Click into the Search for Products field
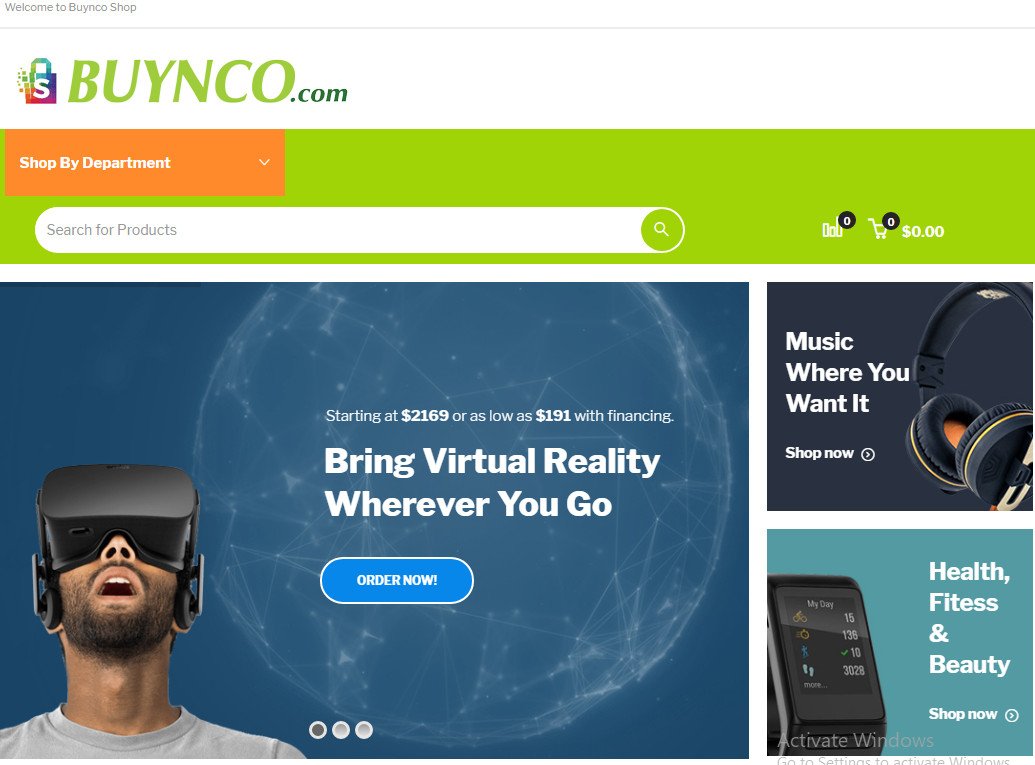Screen dimensions: 1035x765 pyautogui.click(x=338, y=230)
